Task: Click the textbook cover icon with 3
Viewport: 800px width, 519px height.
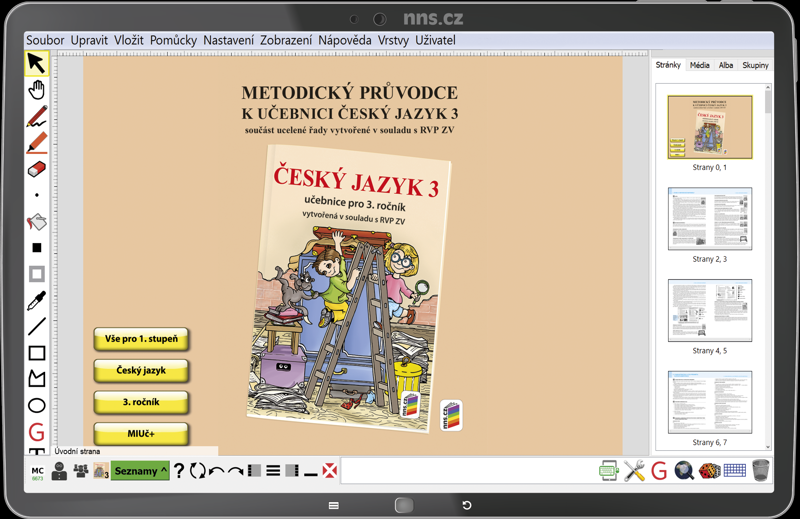Action: (x=101, y=471)
